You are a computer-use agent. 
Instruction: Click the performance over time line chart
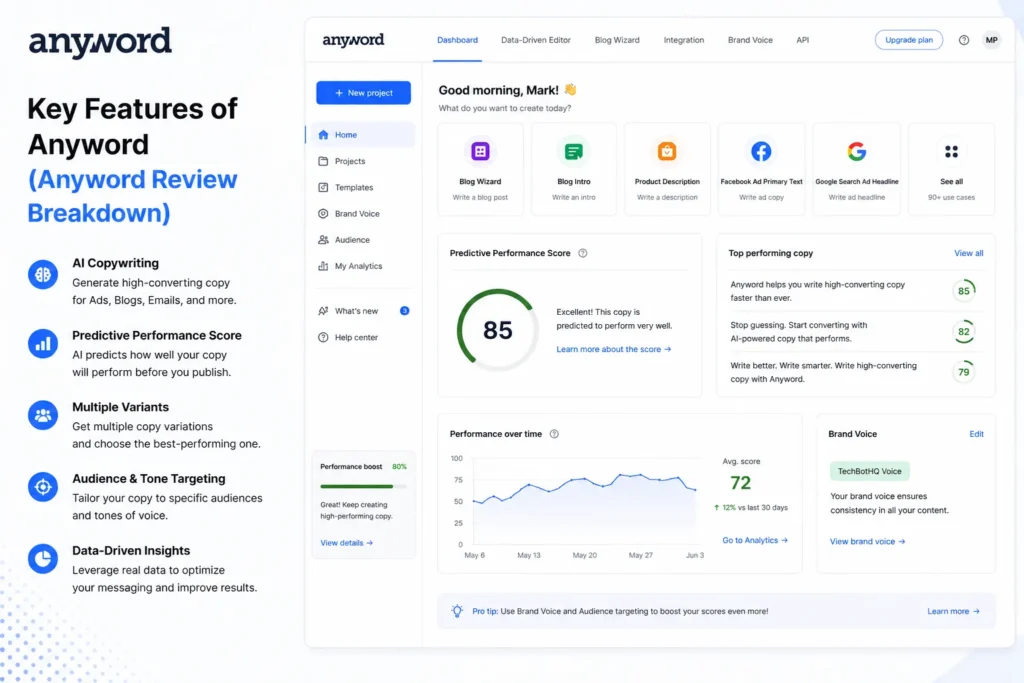tap(586, 503)
